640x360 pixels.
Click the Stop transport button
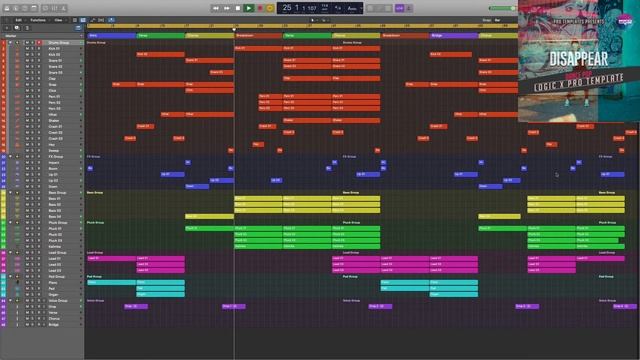238,8
